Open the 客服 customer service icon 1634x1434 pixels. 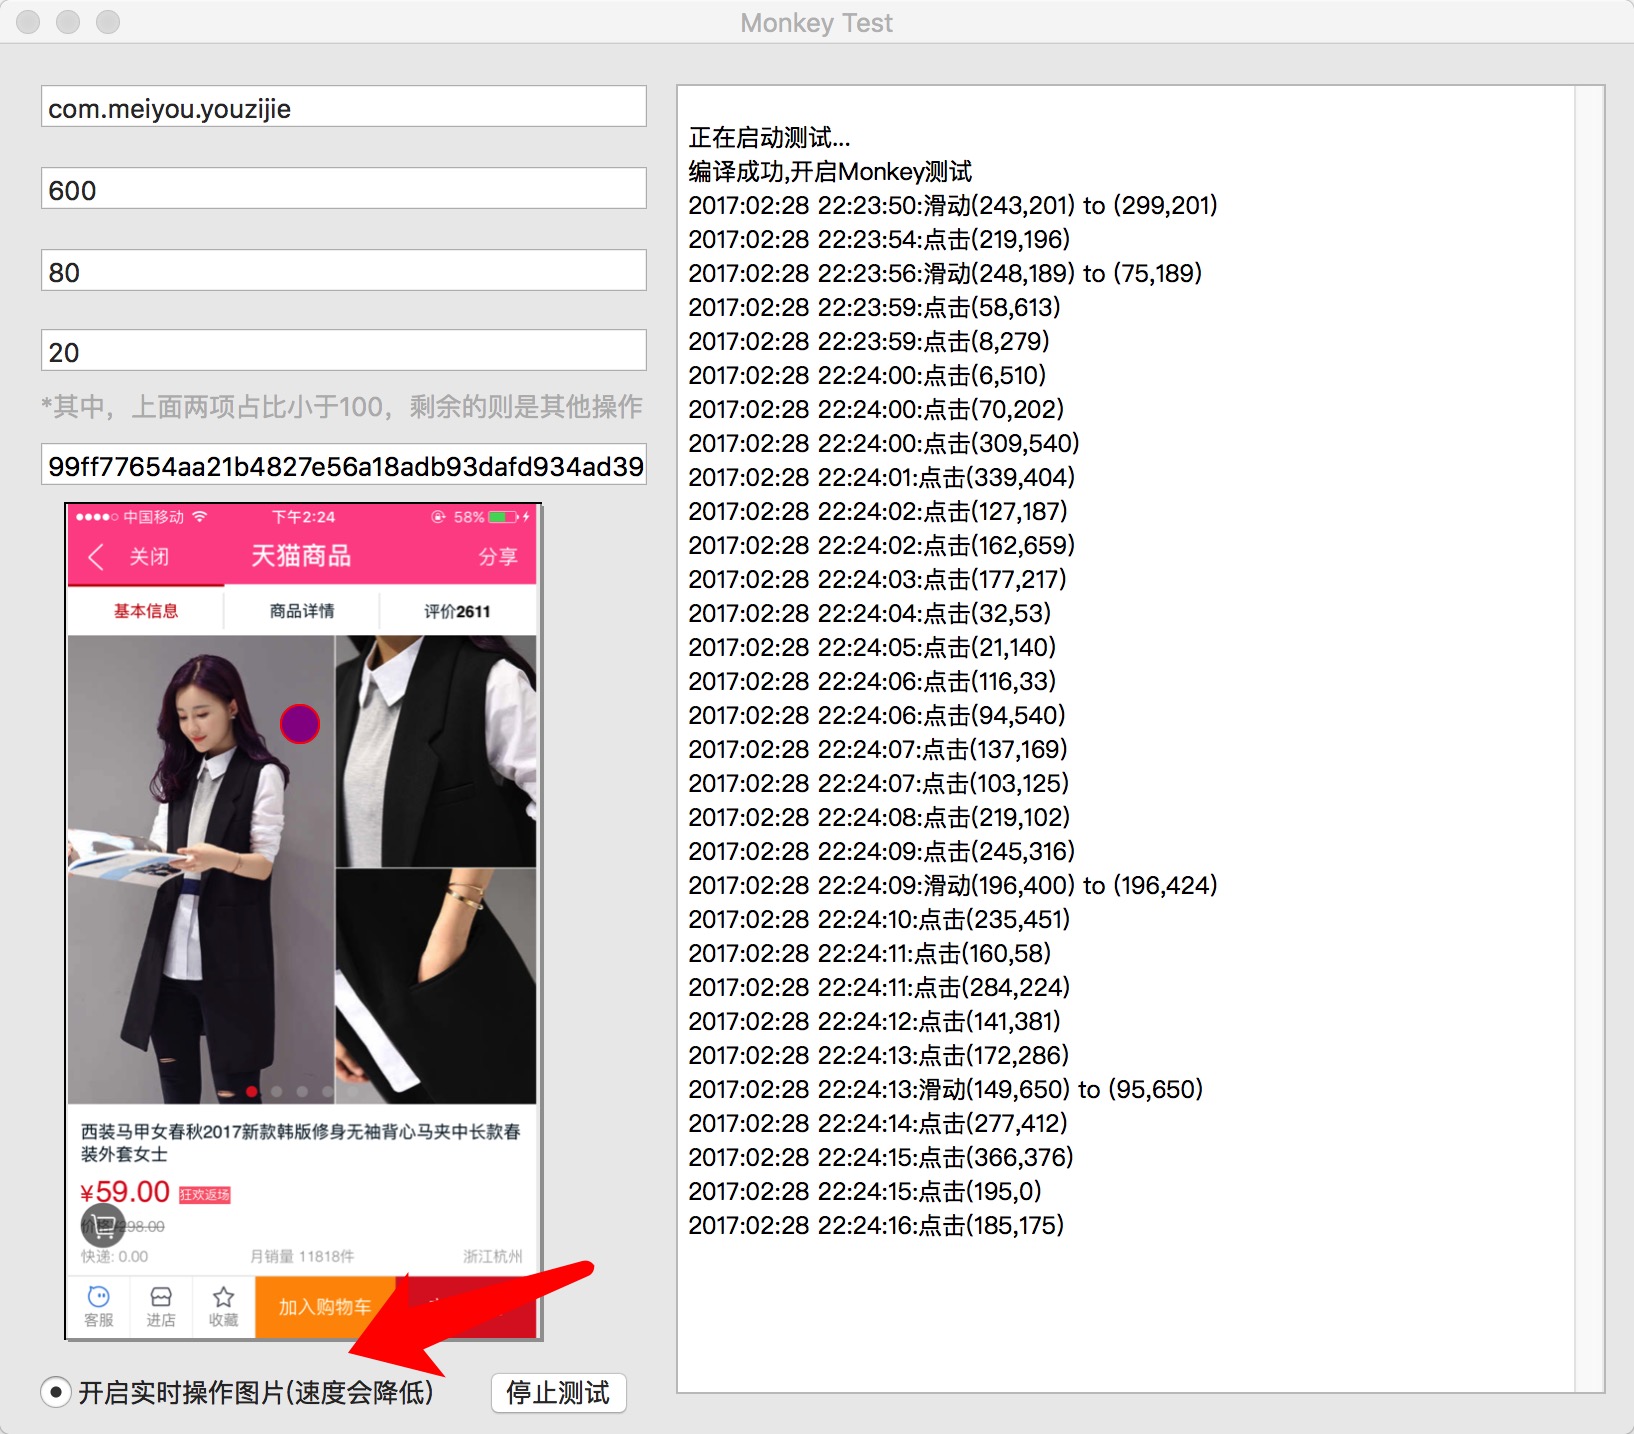pos(99,1306)
